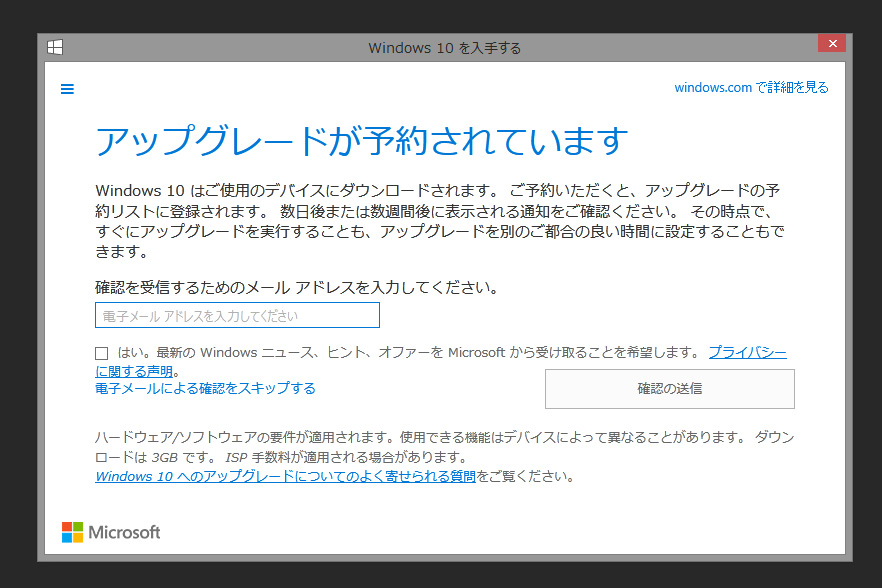
Task: Click 電子メールによる確認をスキップする link
Action: [x=205, y=388]
